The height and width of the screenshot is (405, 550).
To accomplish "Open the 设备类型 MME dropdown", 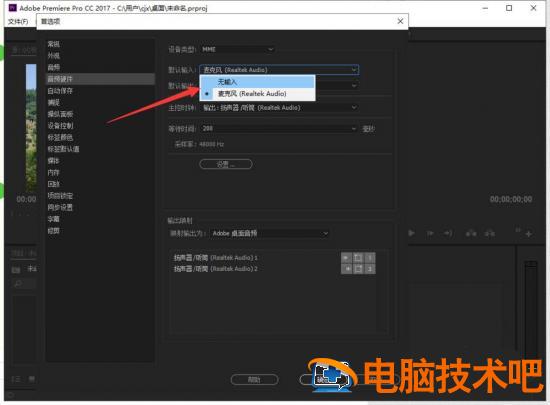I will coord(237,49).
